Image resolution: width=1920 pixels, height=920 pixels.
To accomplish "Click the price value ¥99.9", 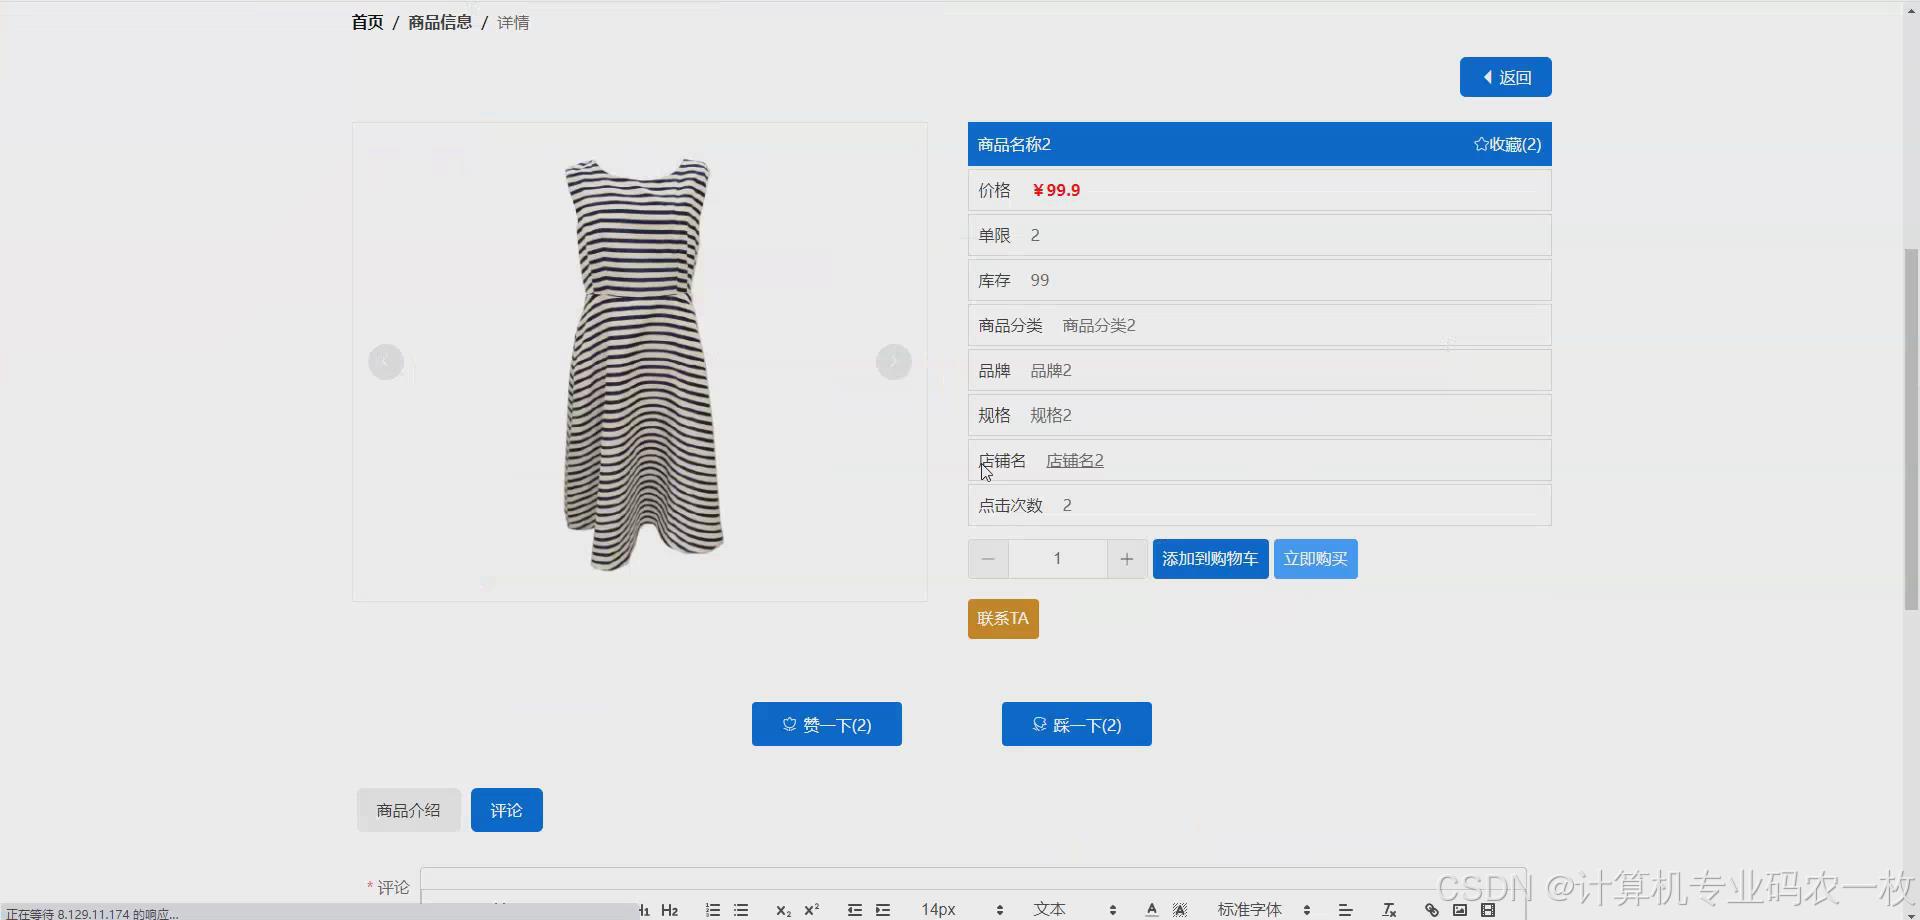I will [1056, 190].
